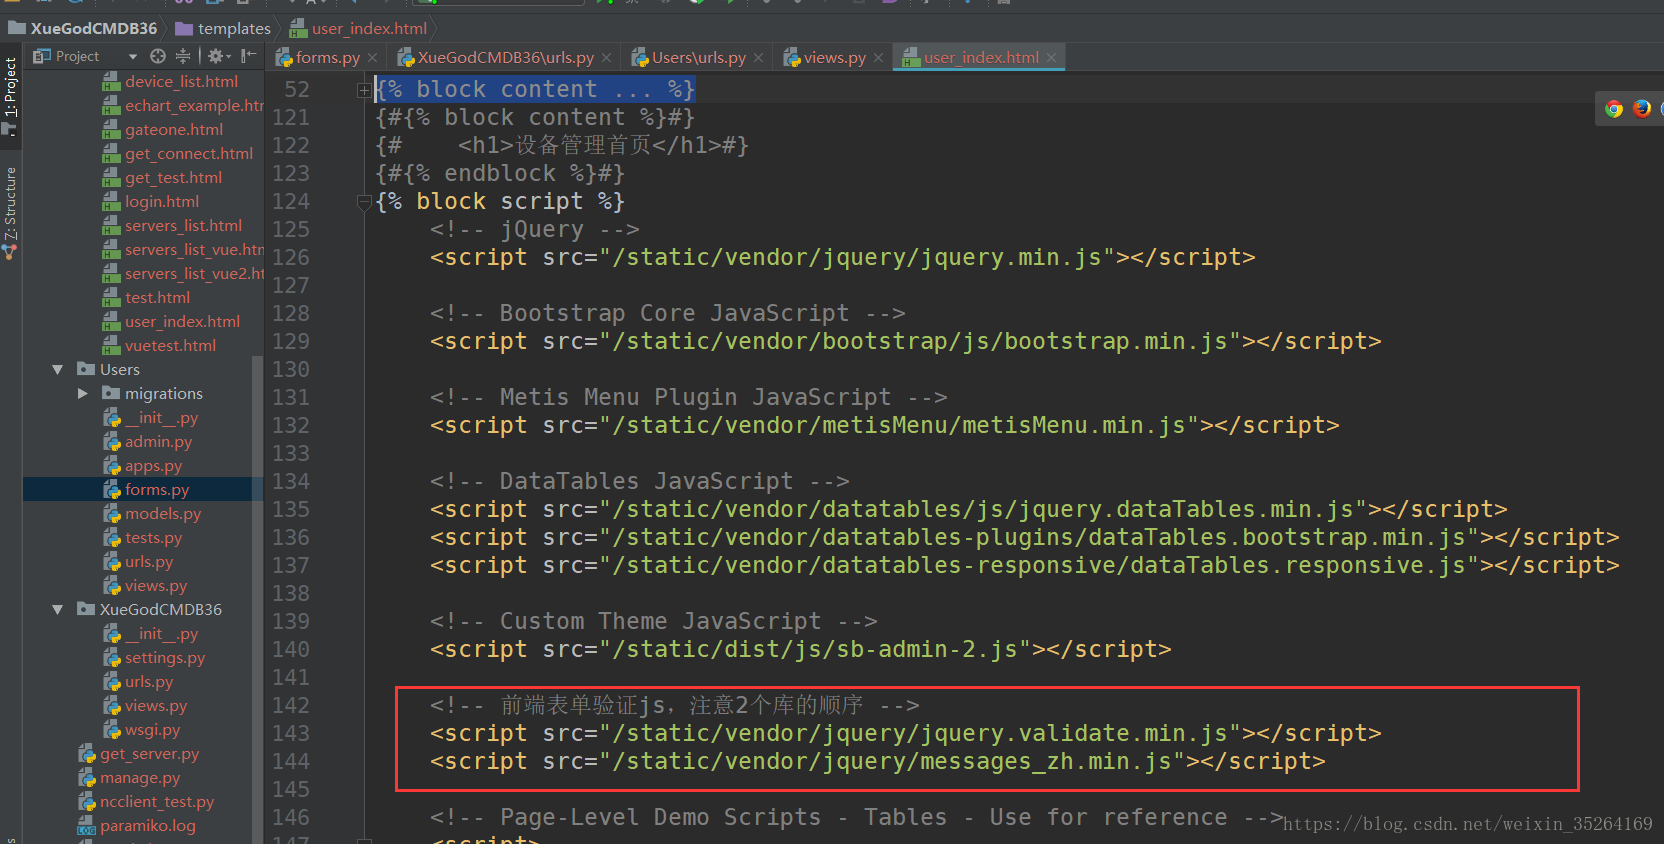Collapse all nodes in Project panel

tap(183, 56)
